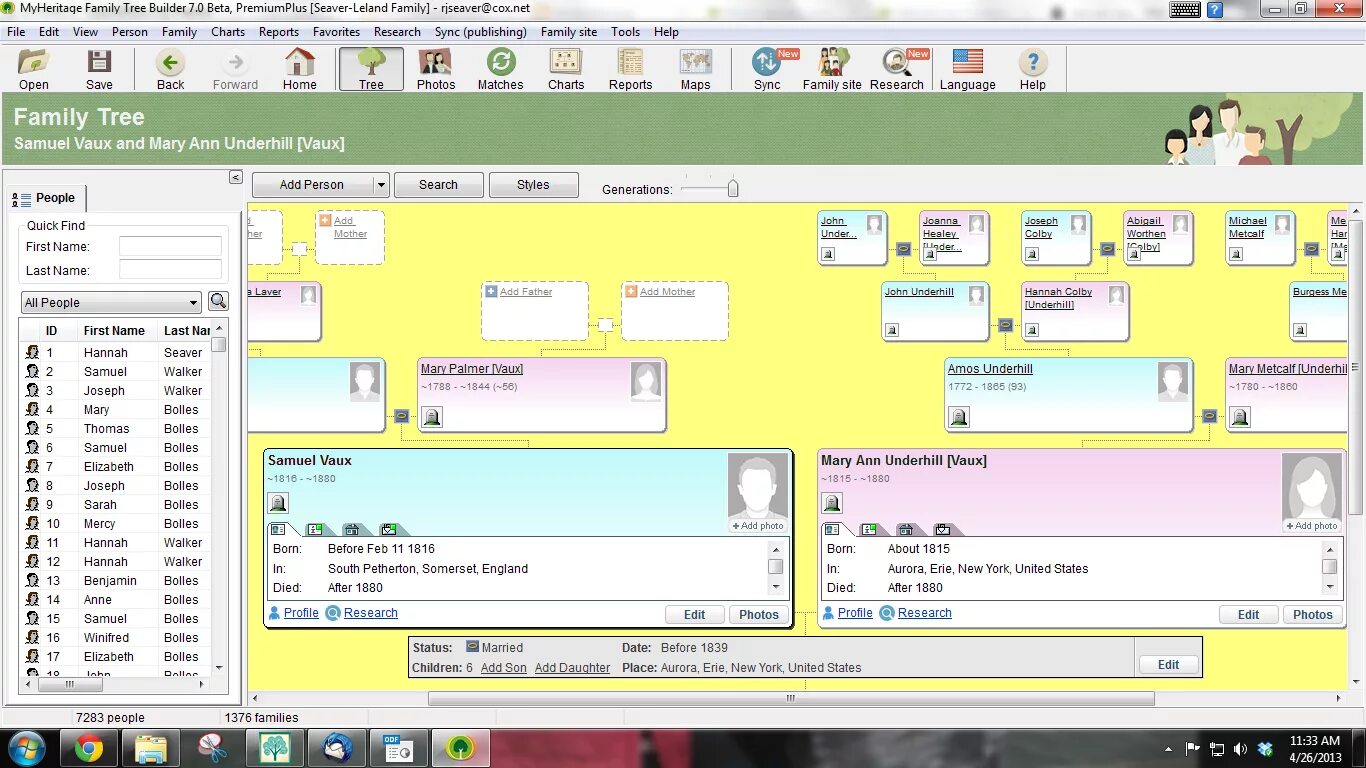Click the Search button above the tree

(438, 185)
